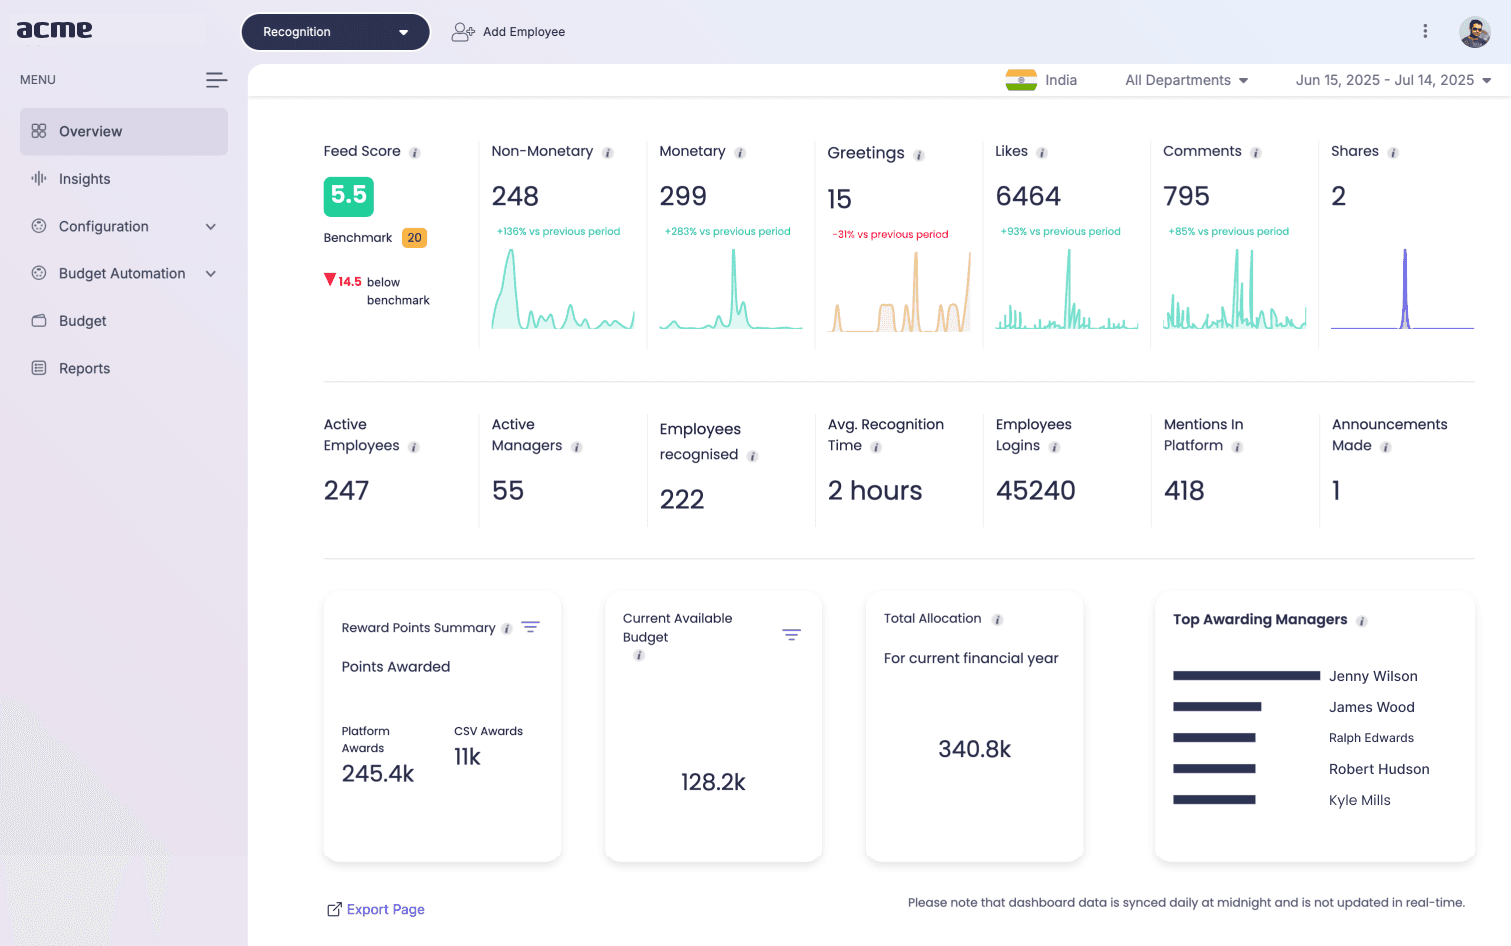
Task: Open Reward Points Summary filter icon
Action: coord(531,627)
